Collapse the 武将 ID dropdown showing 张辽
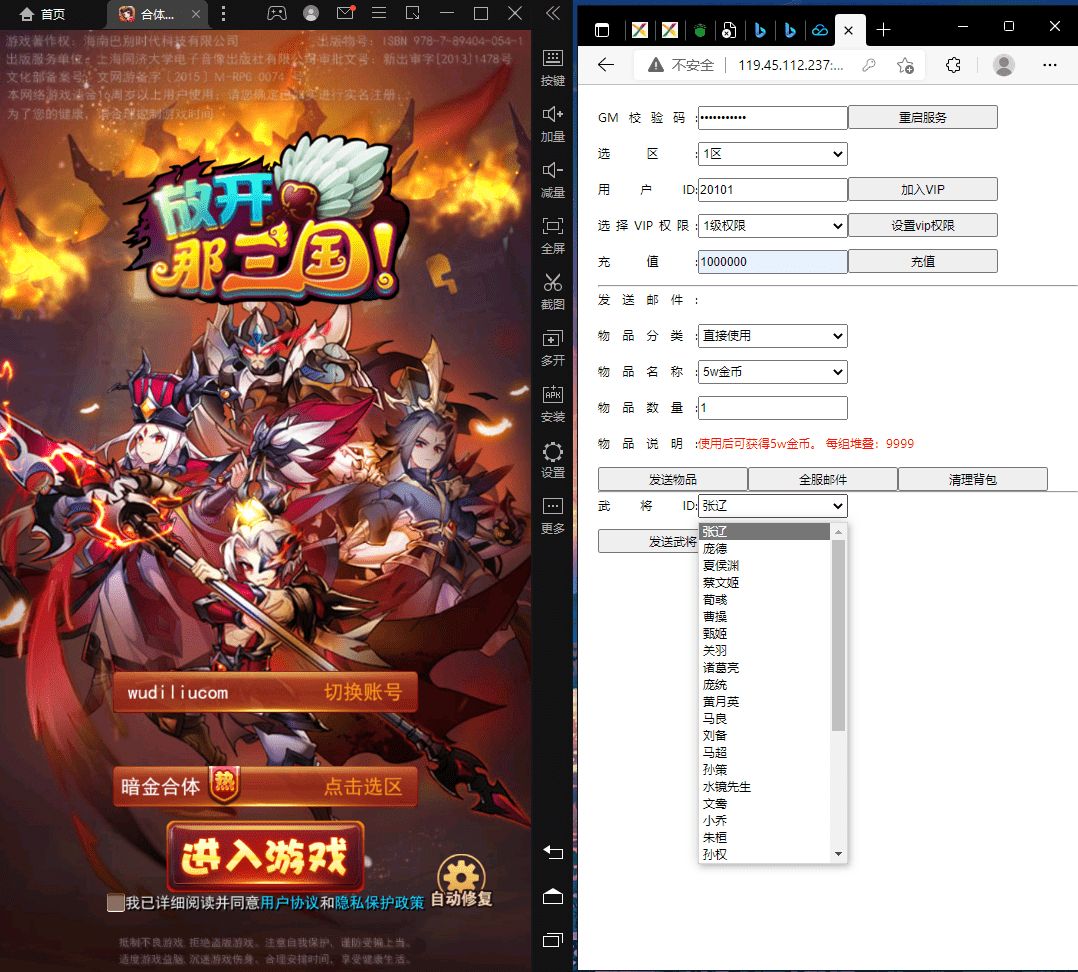This screenshot has width=1078, height=972. pyautogui.click(x=772, y=506)
